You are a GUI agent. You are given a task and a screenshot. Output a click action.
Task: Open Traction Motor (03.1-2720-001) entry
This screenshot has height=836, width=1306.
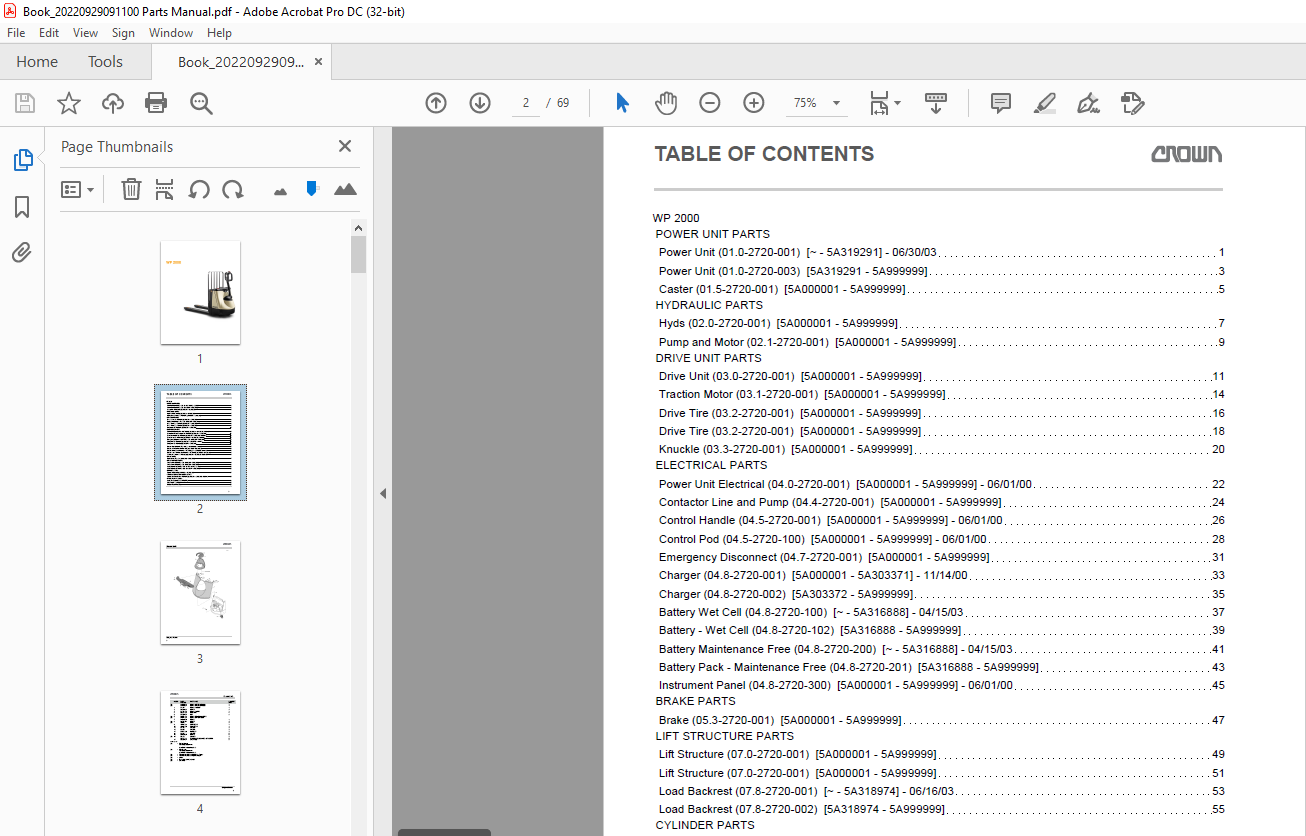click(941, 395)
